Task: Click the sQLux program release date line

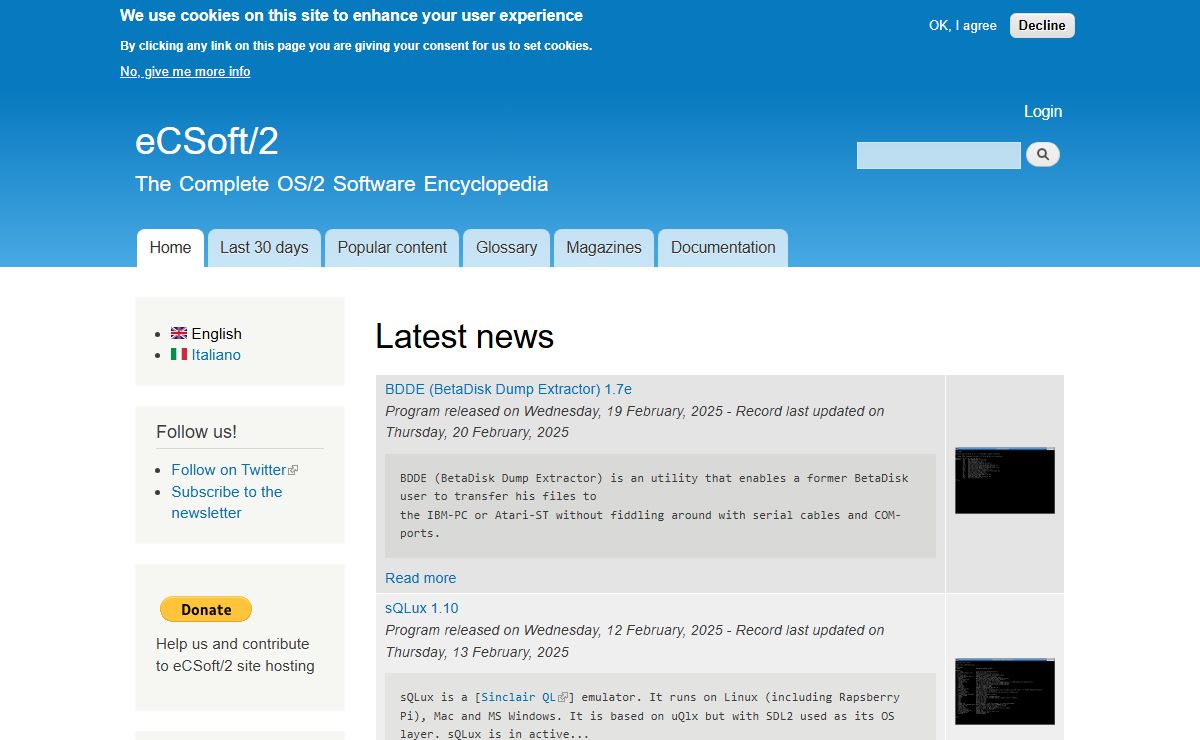Action: (635, 641)
